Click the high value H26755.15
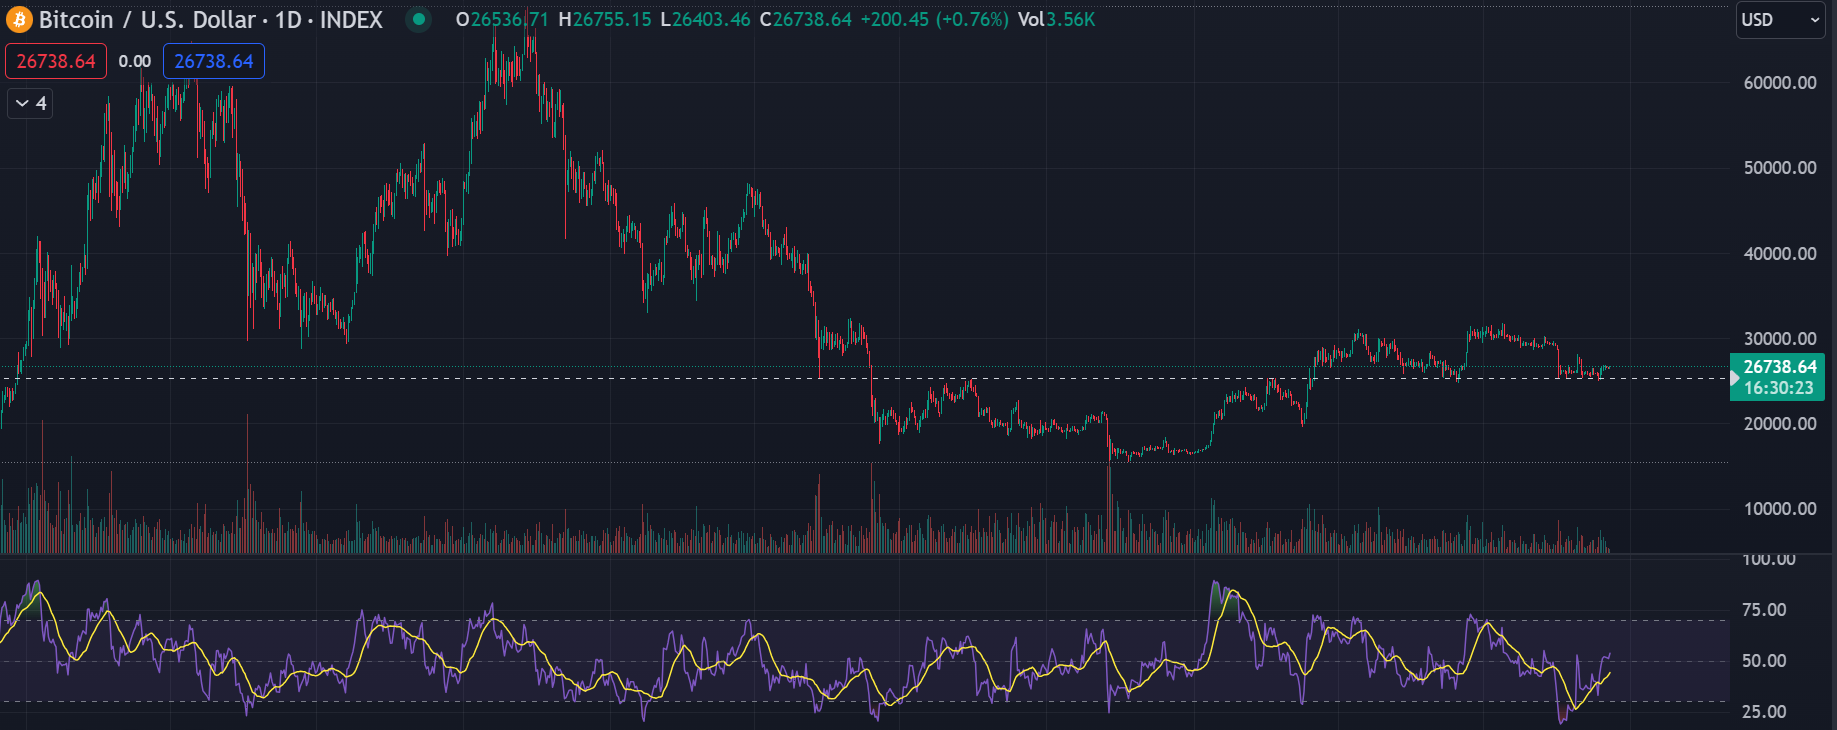Viewport: 1837px width, 730px height. click(605, 20)
